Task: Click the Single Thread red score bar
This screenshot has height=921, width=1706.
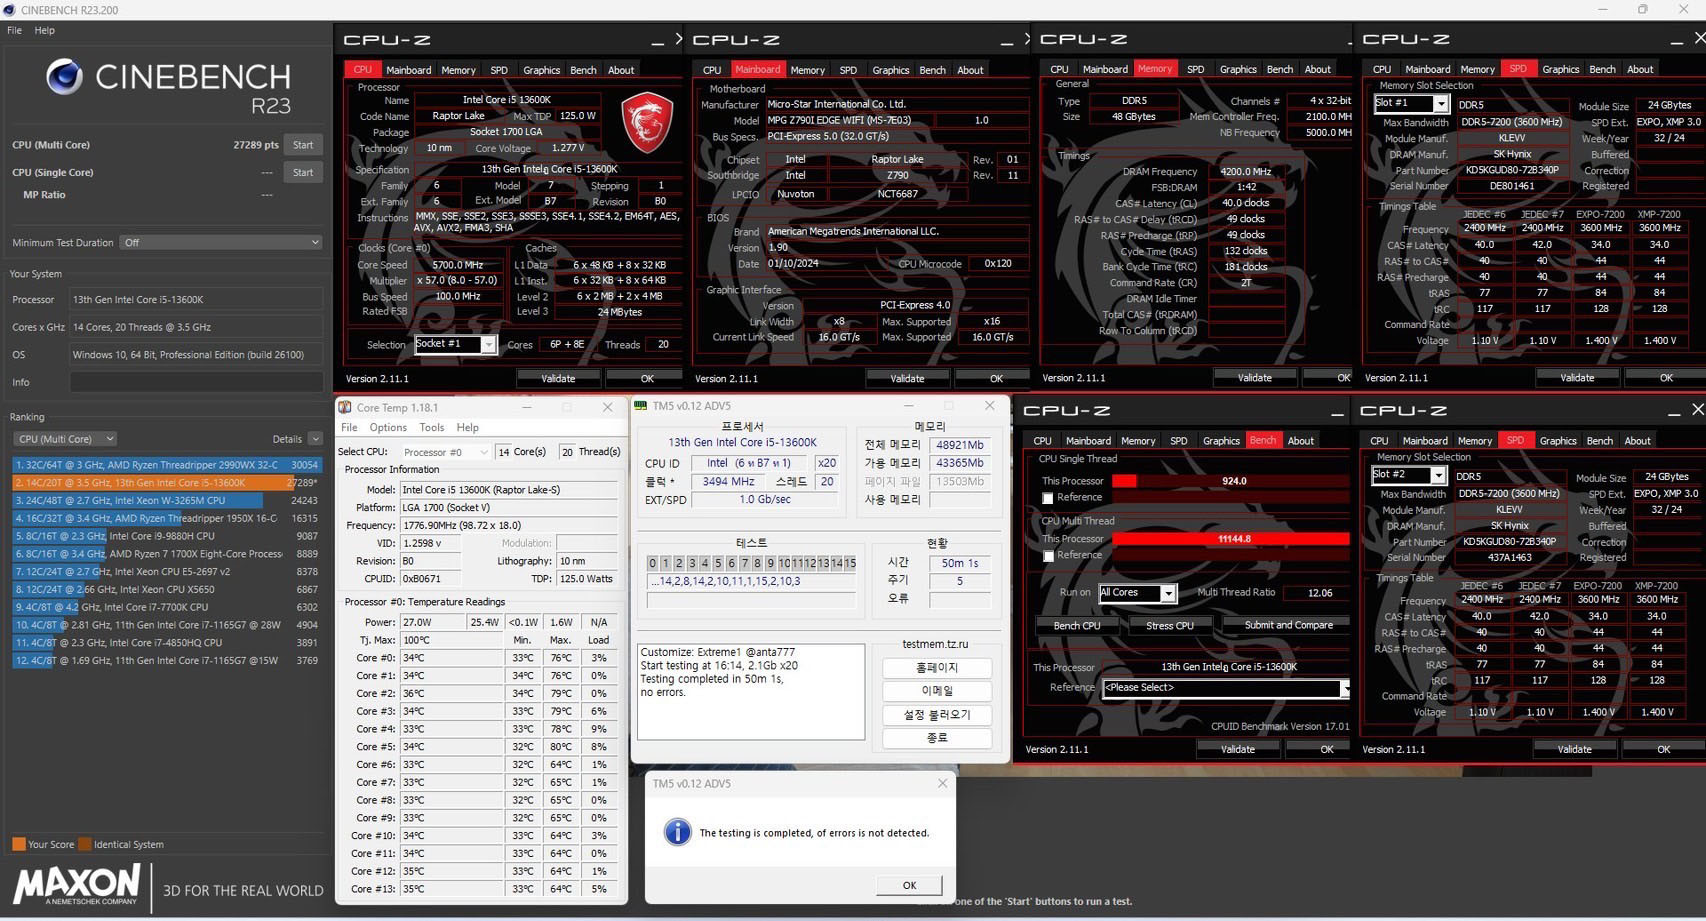Action: pos(1124,481)
